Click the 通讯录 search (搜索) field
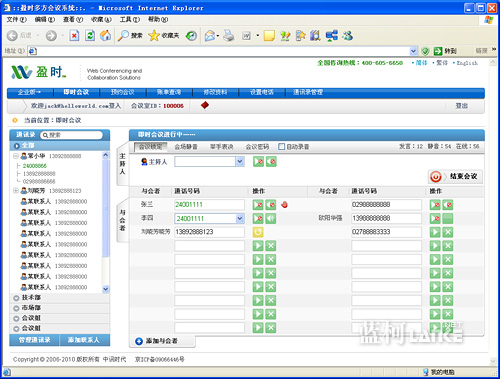Viewport: 500px width, 379px height. click(x=71, y=135)
